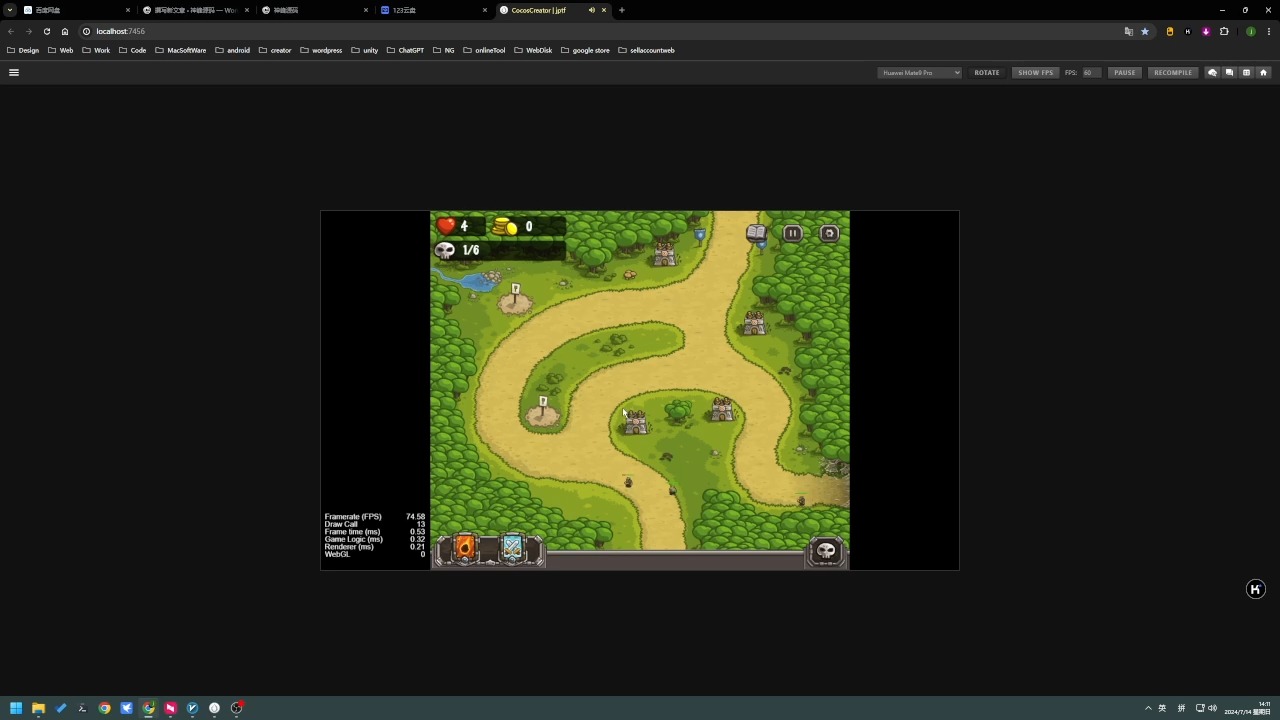
Task: Mute the CocosCreator tab audio icon
Action: [591, 10]
